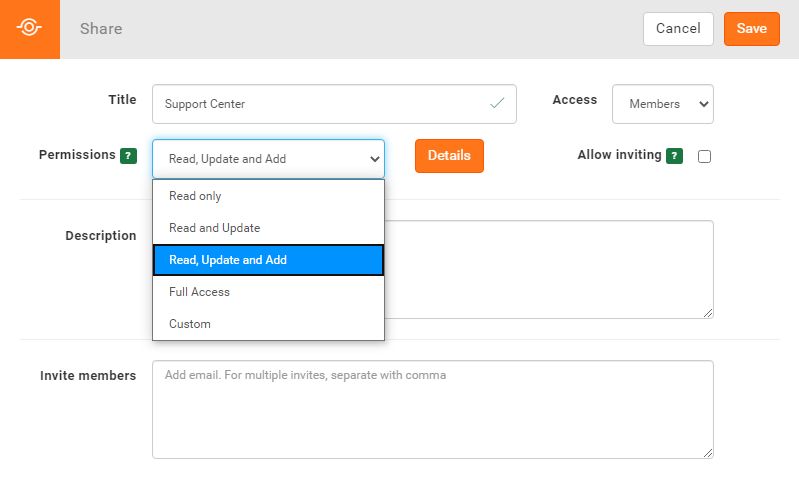Pick the highlighted Read, Update and Add option
This screenshot has width=799, height=498.
point(268,260)
